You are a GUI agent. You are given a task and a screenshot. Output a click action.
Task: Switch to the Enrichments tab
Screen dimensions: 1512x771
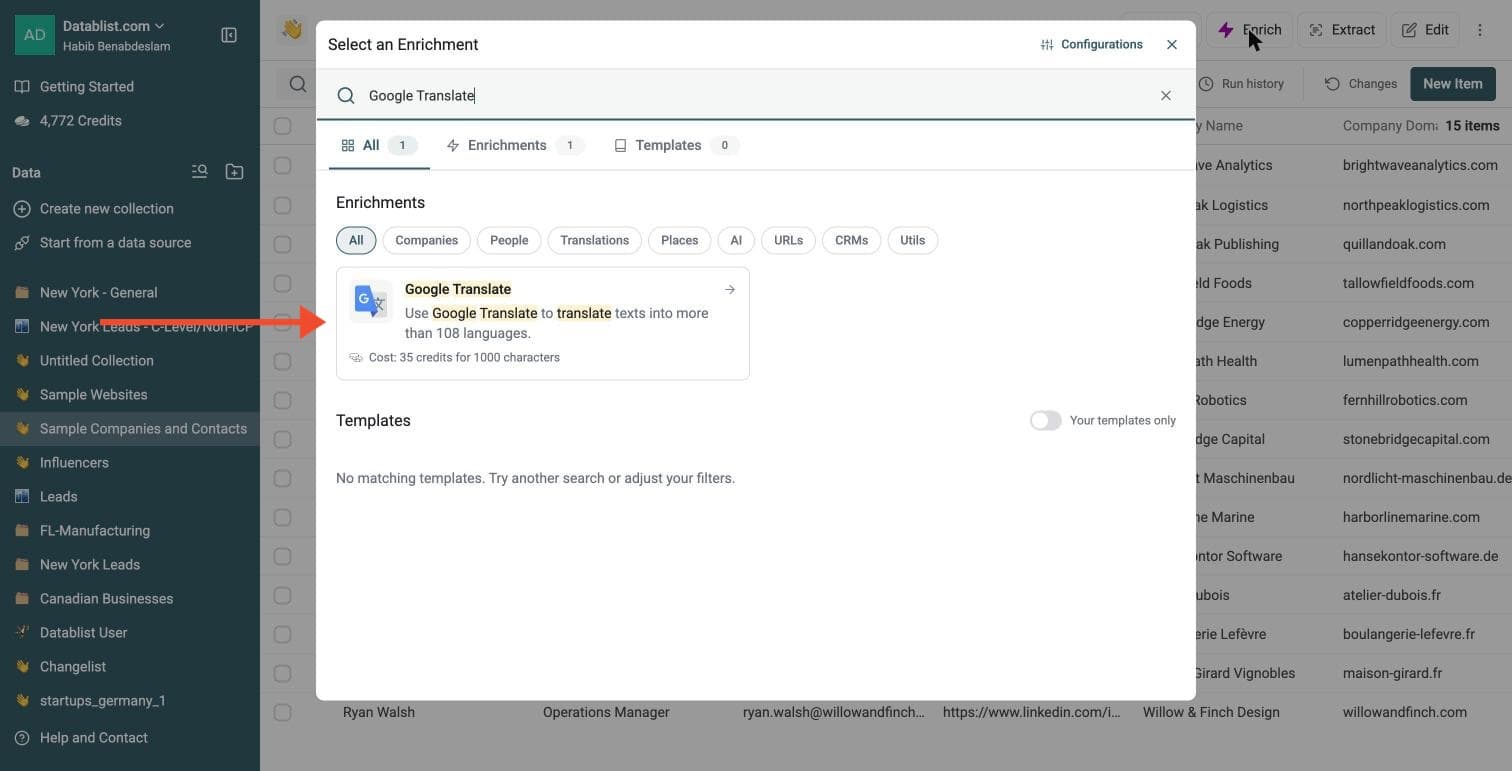pos(515,145)
